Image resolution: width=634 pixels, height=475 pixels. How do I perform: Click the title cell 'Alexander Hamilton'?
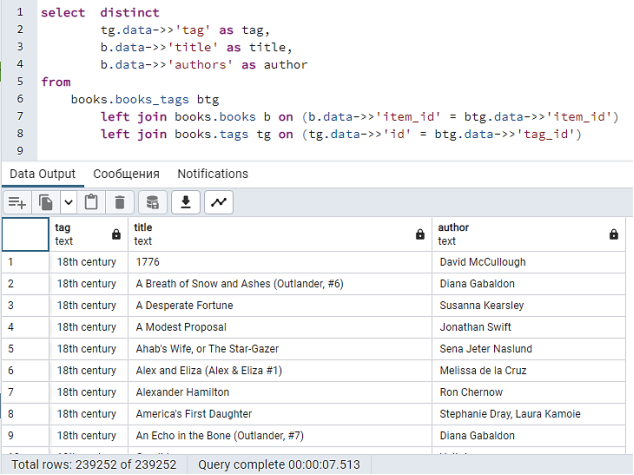click(x=280, y=393)
